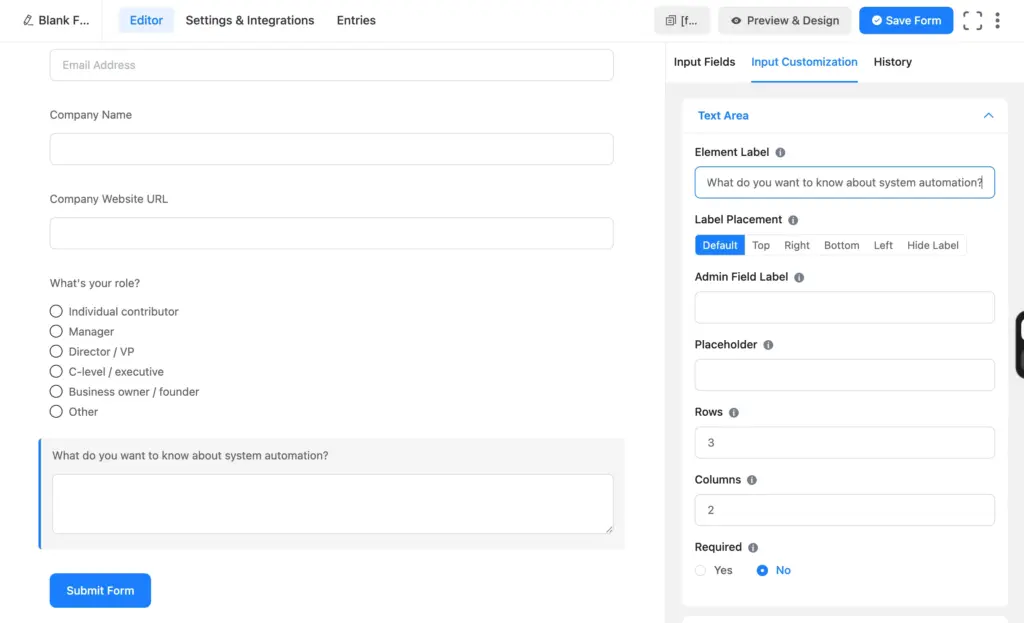Set label placement to Left
The width and height of the screenshot is (1024, 623).
pyautogui.click(x=883, y=246)
